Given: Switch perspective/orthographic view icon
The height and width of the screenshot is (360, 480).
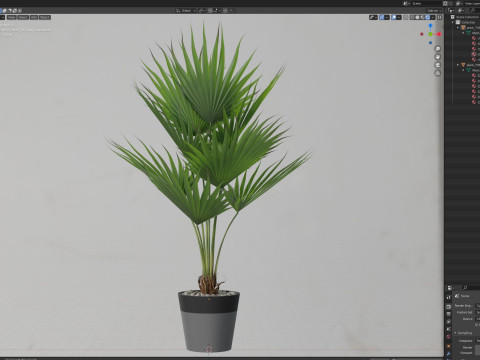Looking at the screenshot, I should pyautogui.click(x=438, y=73).
